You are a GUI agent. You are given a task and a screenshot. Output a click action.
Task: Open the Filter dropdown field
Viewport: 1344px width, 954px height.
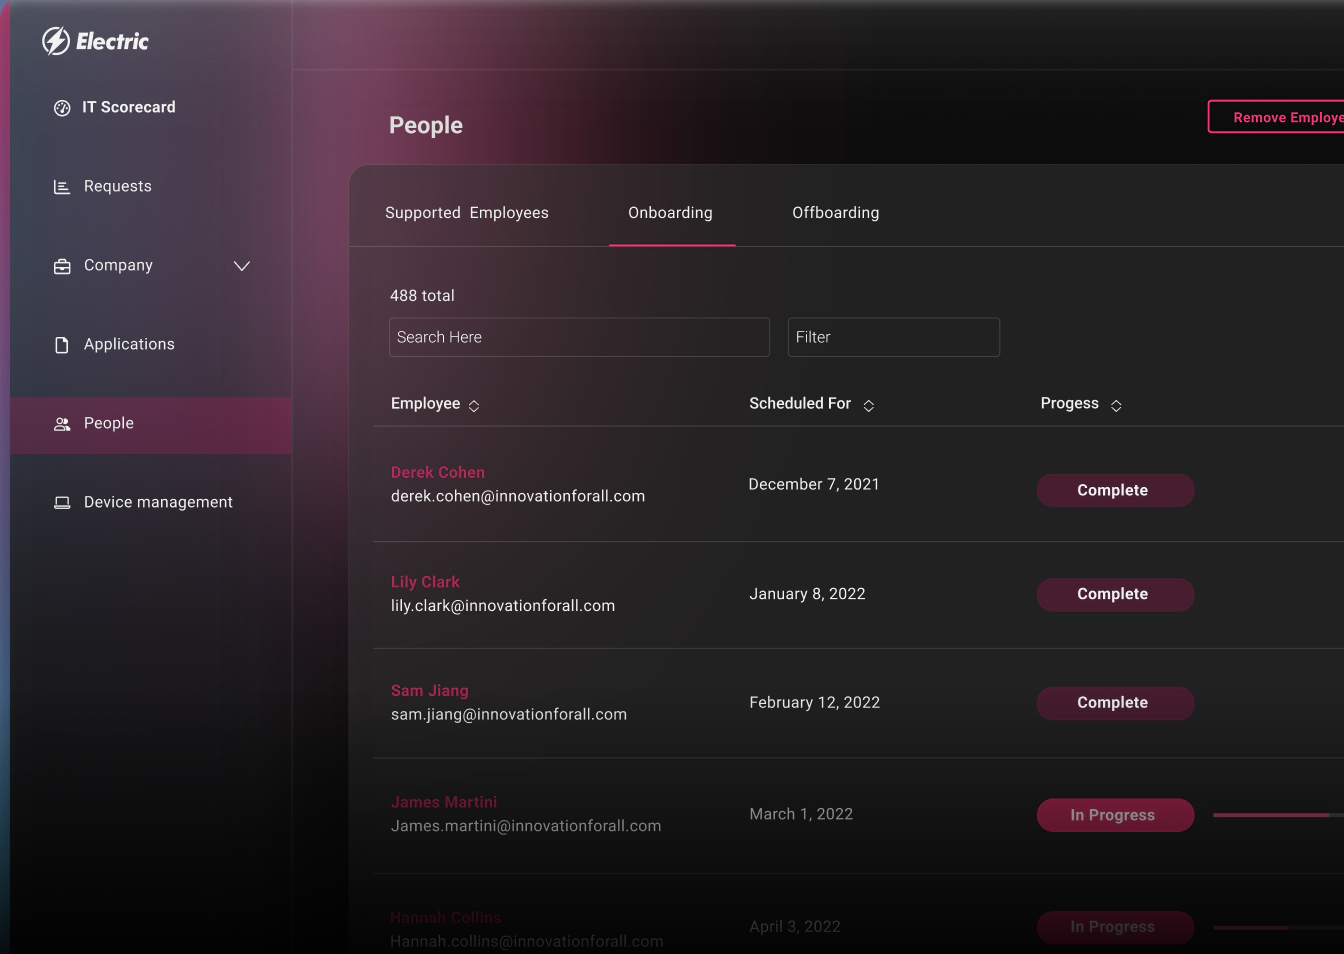pyautogui.click(x=893, y=337)
